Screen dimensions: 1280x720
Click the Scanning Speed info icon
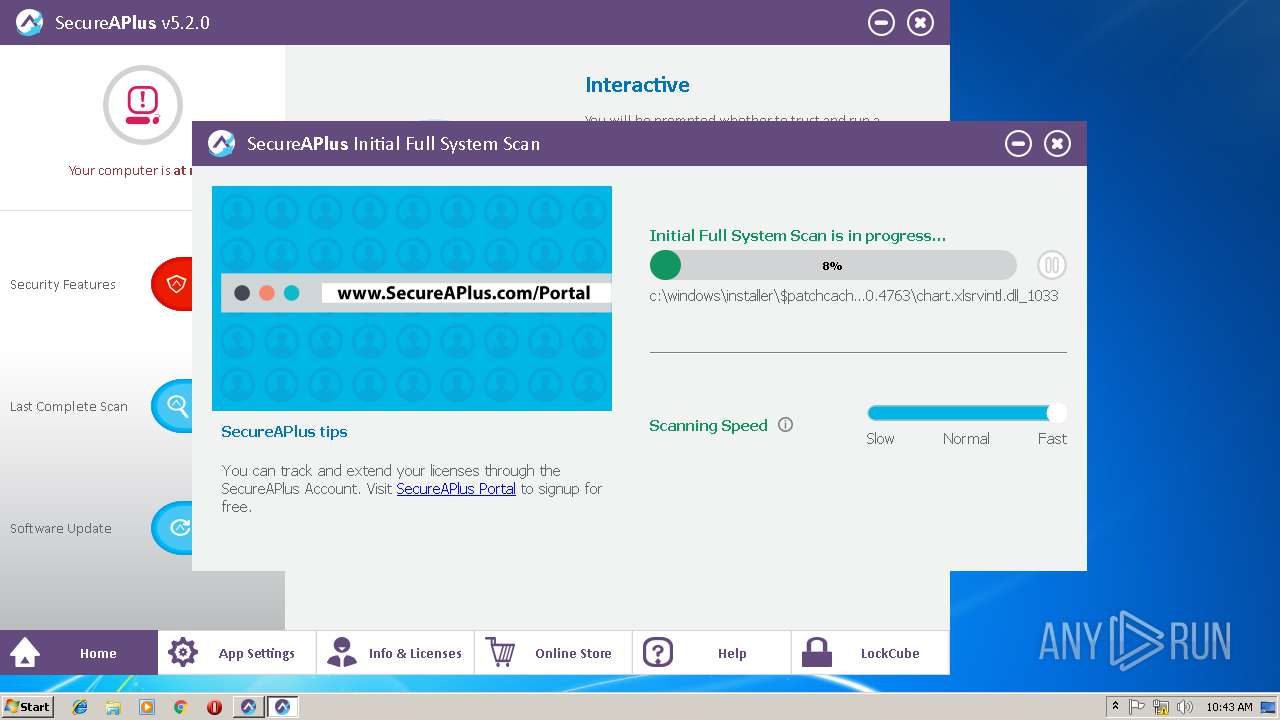pyautogui.click(x=785, y=425)
